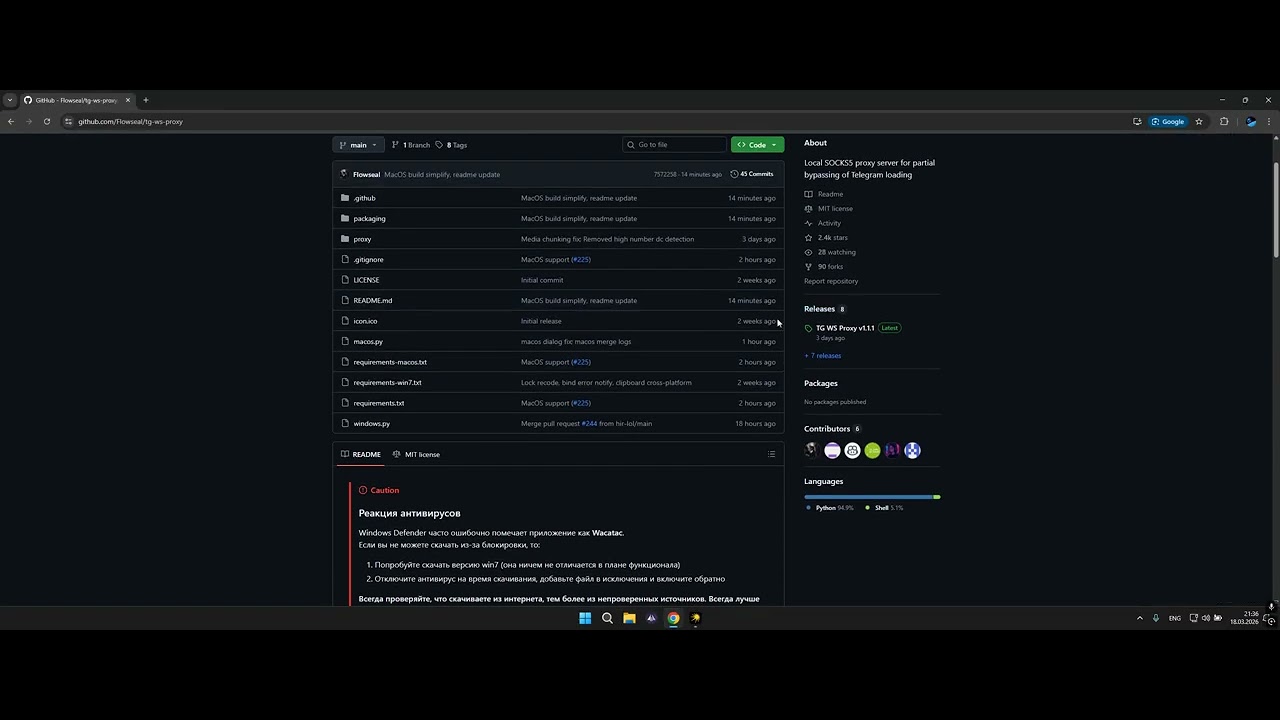Open the proxy folder
The width and height of the screenshot is (1280, 720).
[x=362, y=239]
